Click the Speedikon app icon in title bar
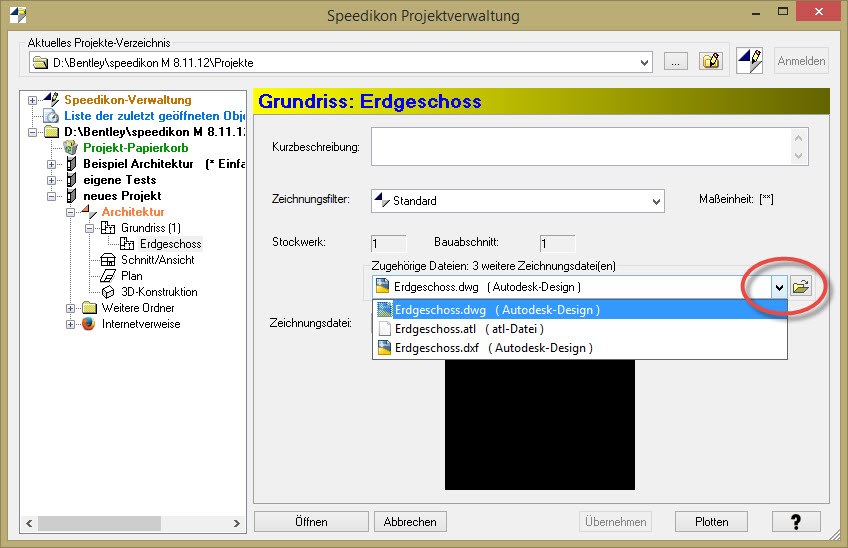The image size is (848, 548). pos(18,15)
